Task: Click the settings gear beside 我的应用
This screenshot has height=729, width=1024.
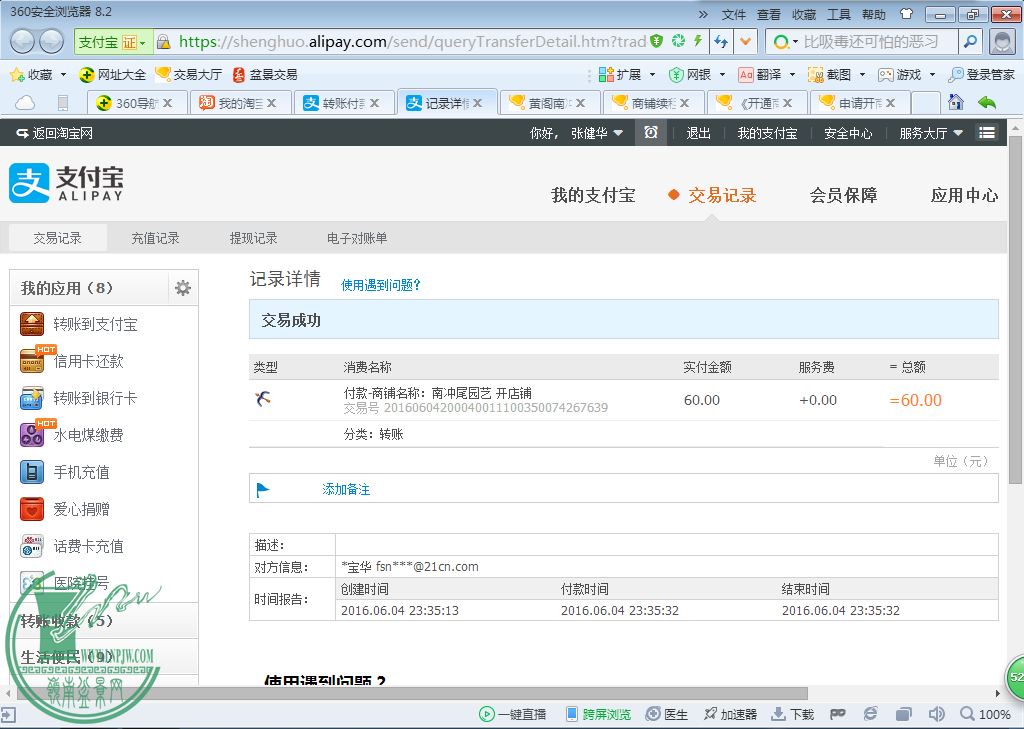Action: [182, 288]
